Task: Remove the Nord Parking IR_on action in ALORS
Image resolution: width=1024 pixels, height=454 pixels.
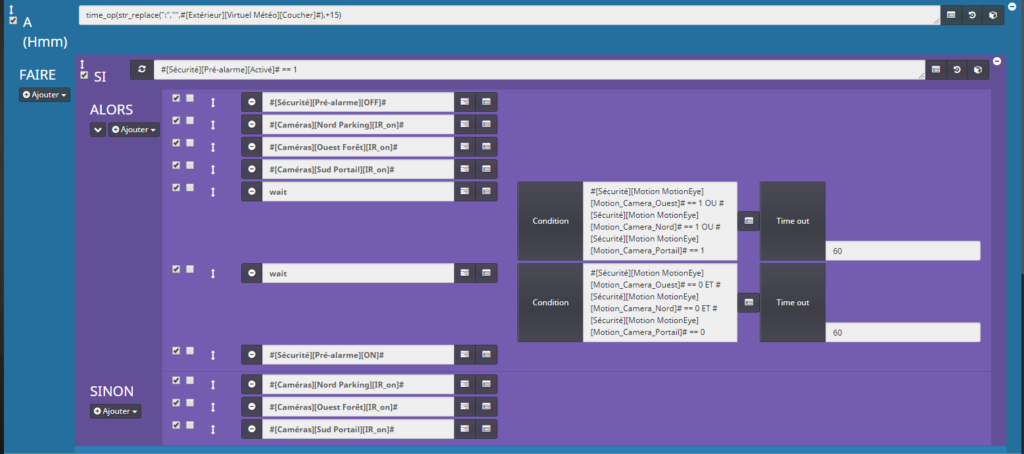Action: tap(251, 124)
